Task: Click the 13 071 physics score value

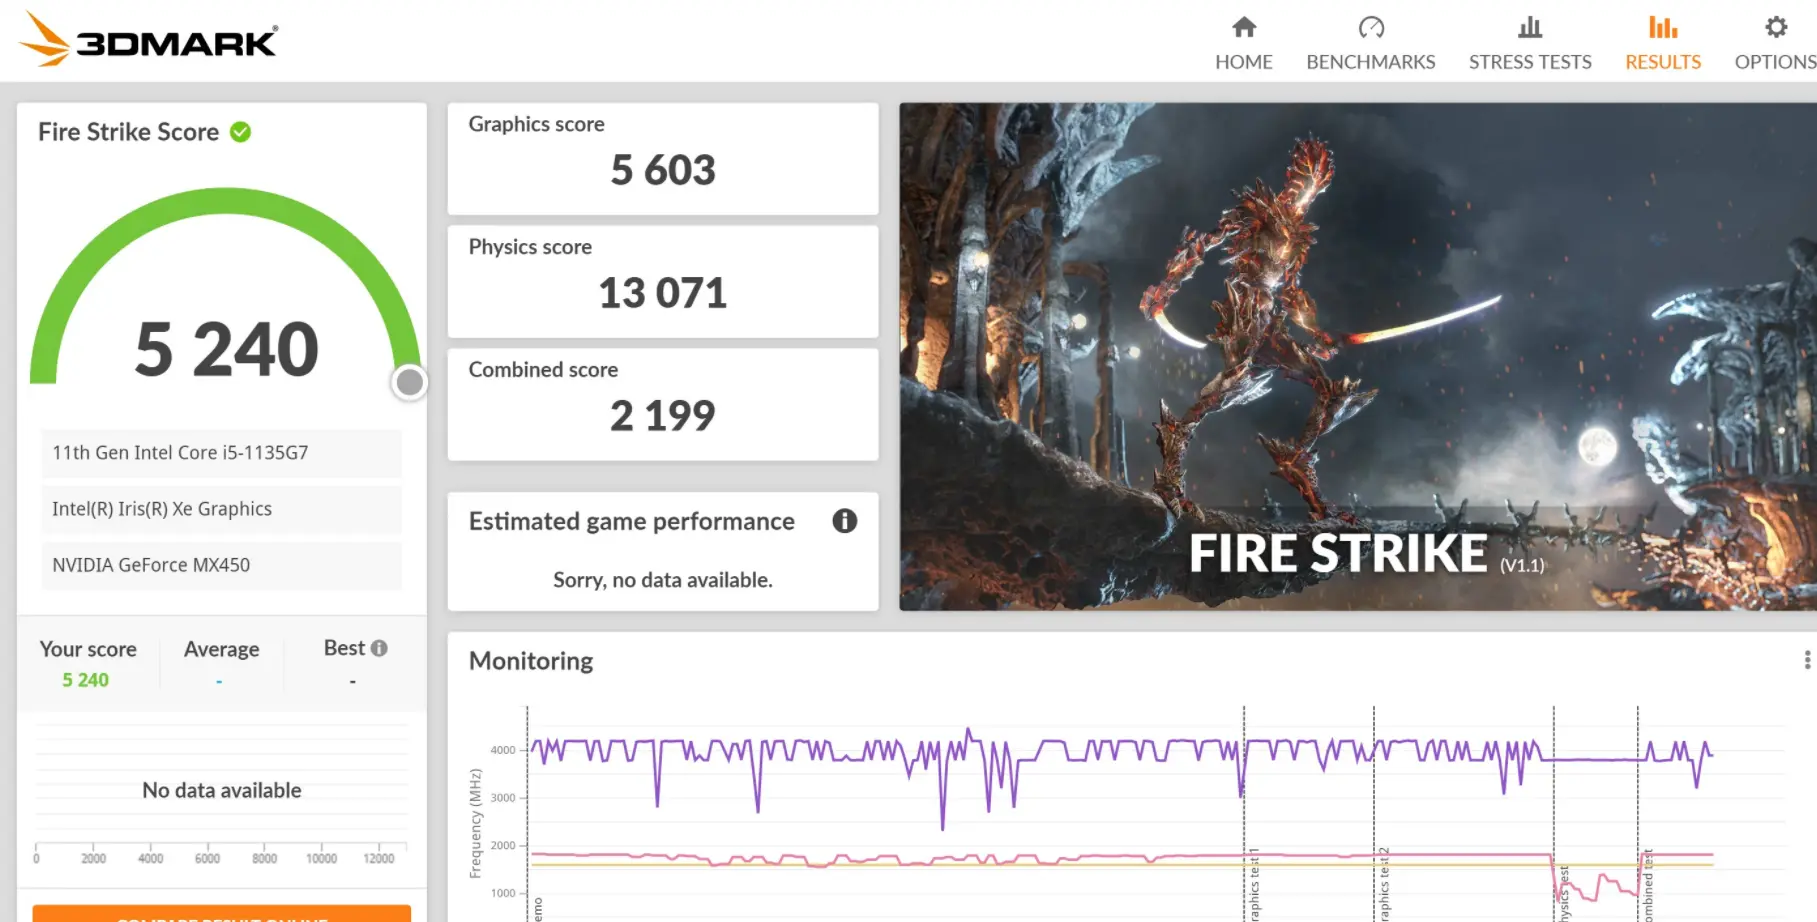Action: pos(663,293)
